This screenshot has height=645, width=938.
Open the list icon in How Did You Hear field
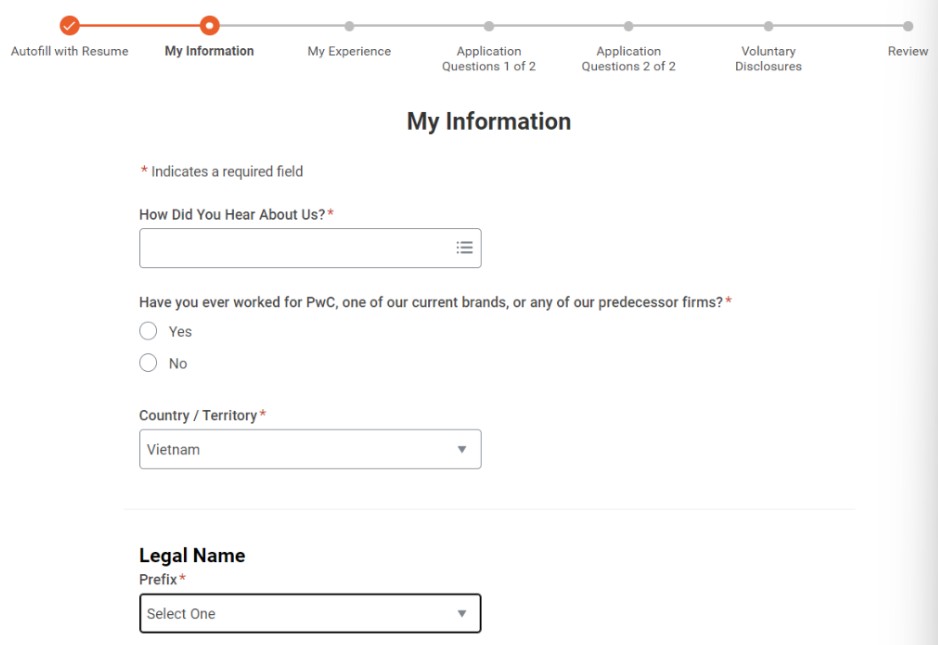point(464,248)
